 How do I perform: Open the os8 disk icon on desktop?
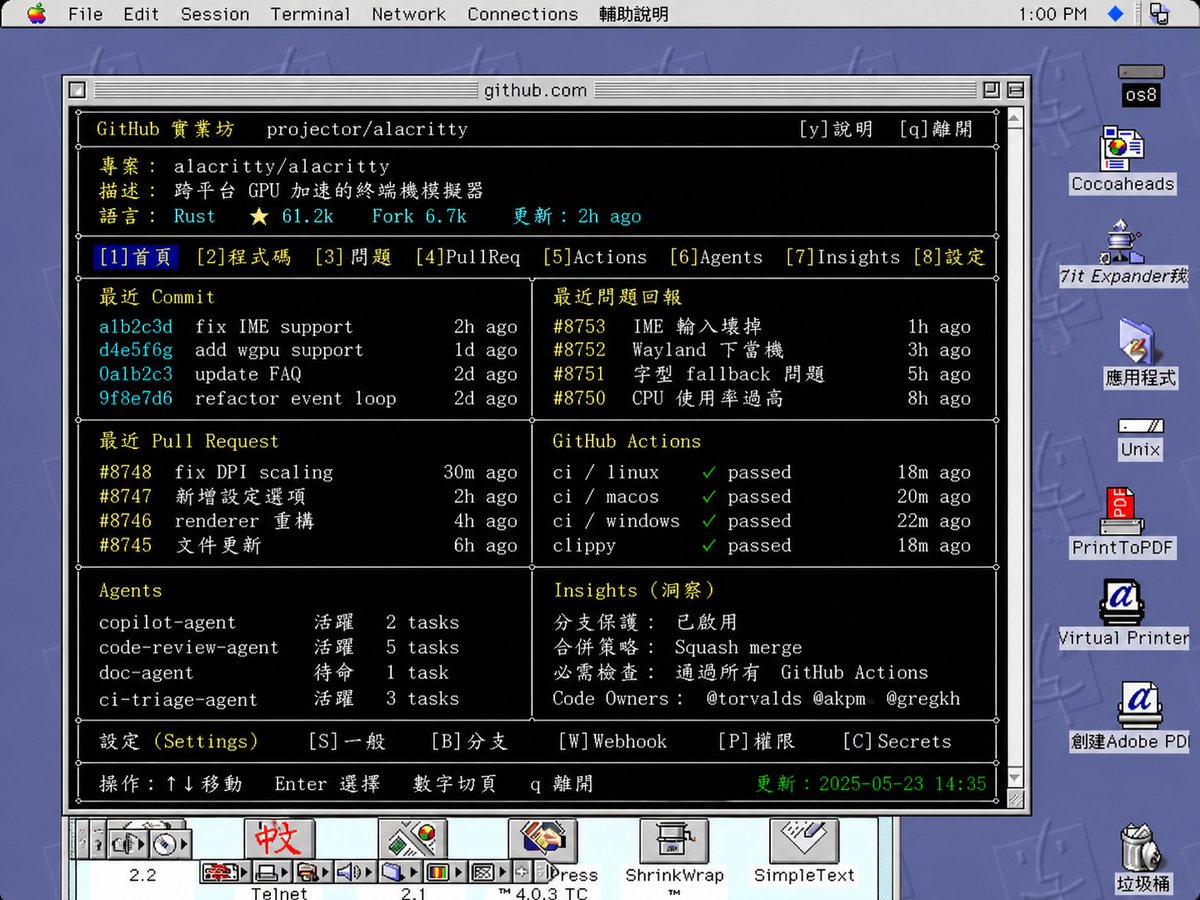click(x=1141, y=85)
